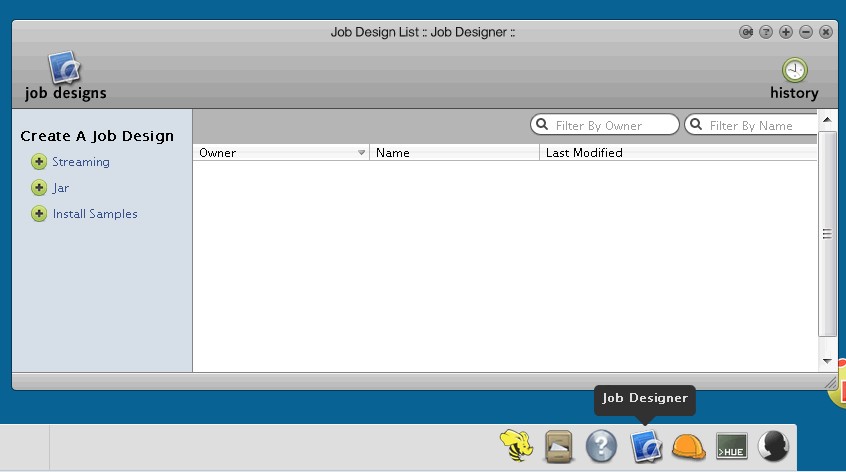Viewport: 846px width, 472px height.
Task: Open the job designs view icon
Action: pyautogui.click(x=64, y=67)
